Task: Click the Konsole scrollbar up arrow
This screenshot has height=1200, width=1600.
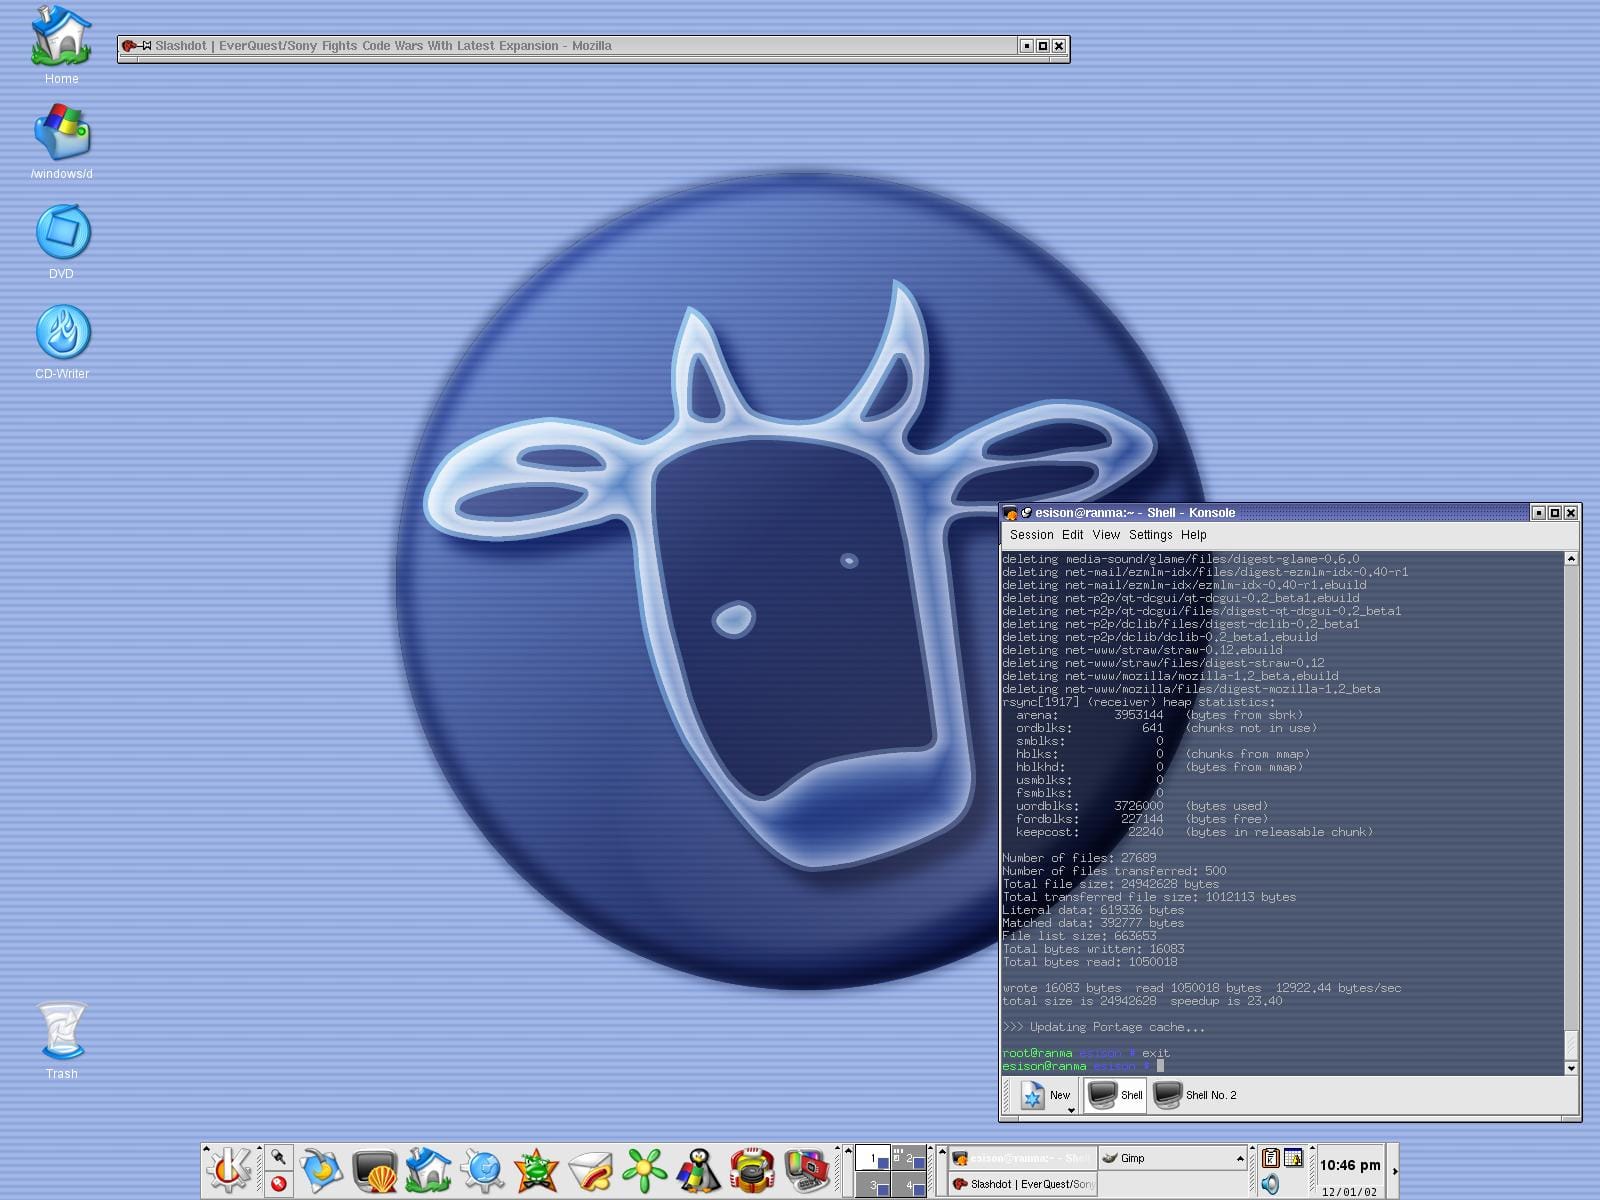Action: [1571, 559]
